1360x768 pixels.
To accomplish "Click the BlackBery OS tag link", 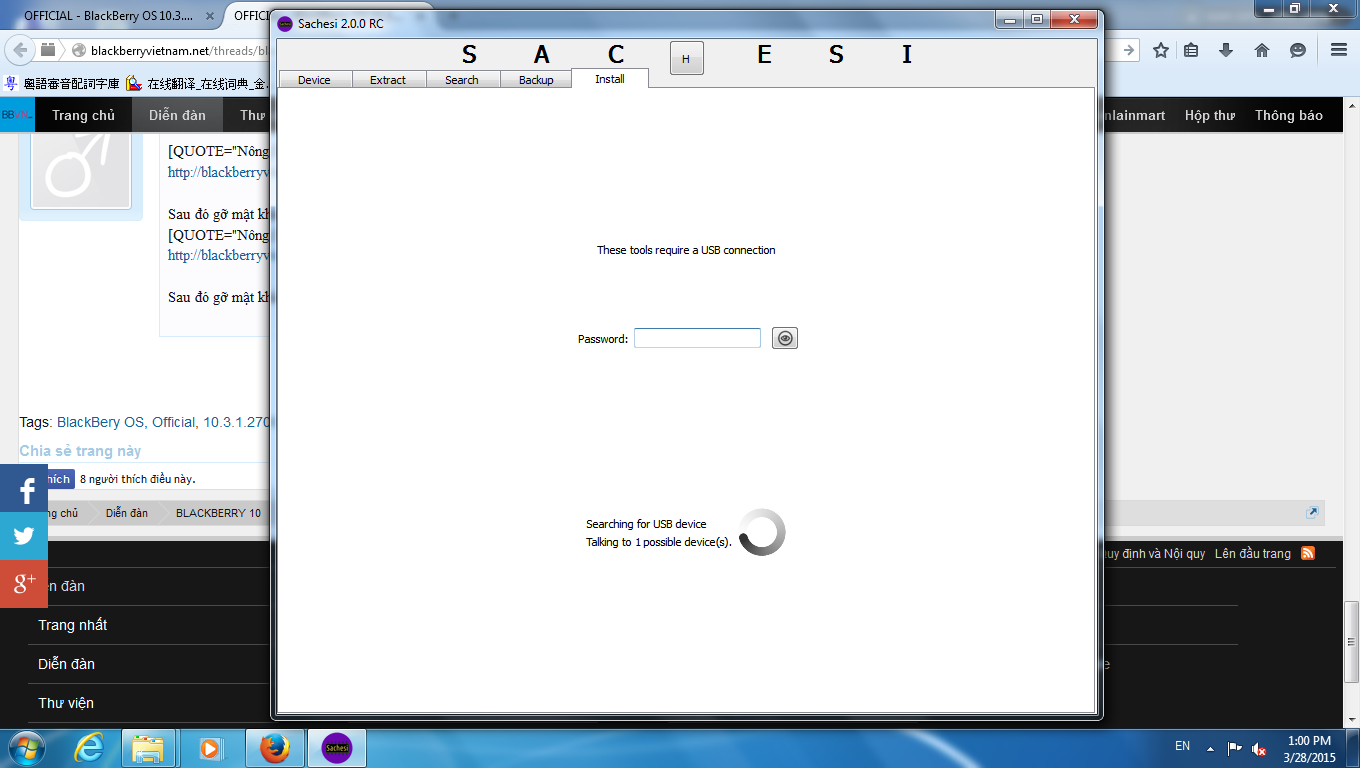I will 101,422.
